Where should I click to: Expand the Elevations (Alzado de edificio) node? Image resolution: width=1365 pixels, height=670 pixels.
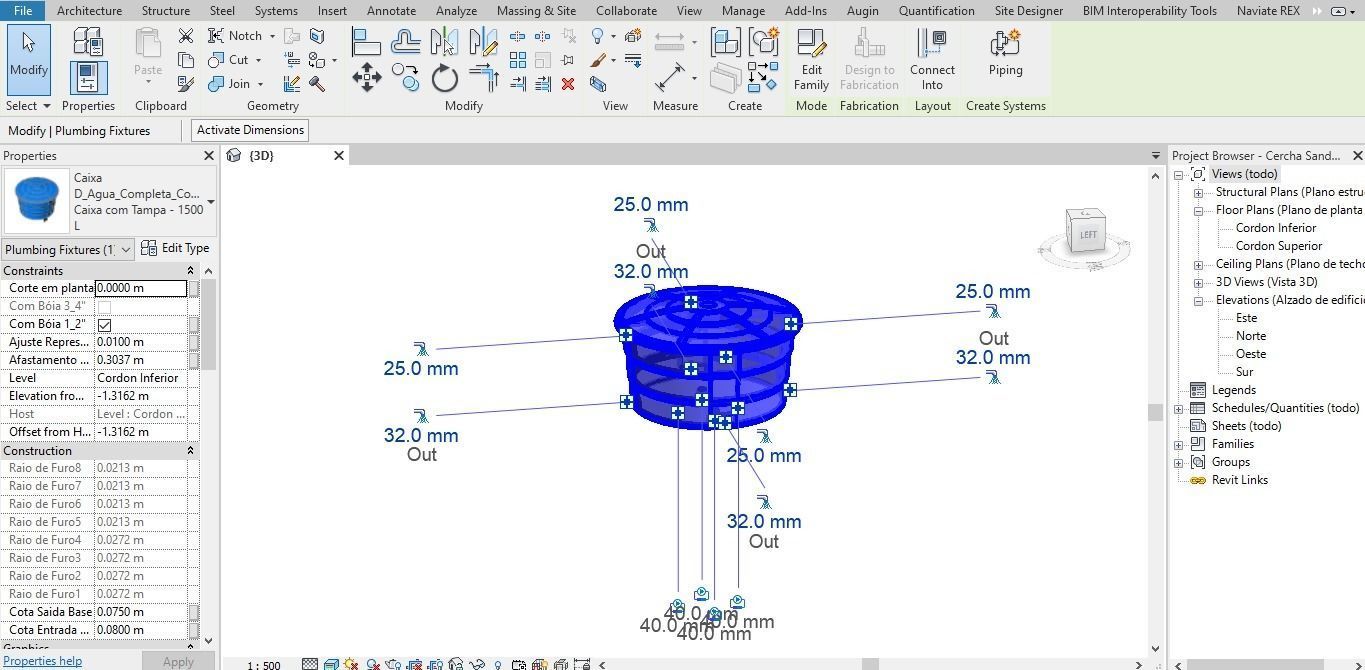click(x=1198, y=299)
